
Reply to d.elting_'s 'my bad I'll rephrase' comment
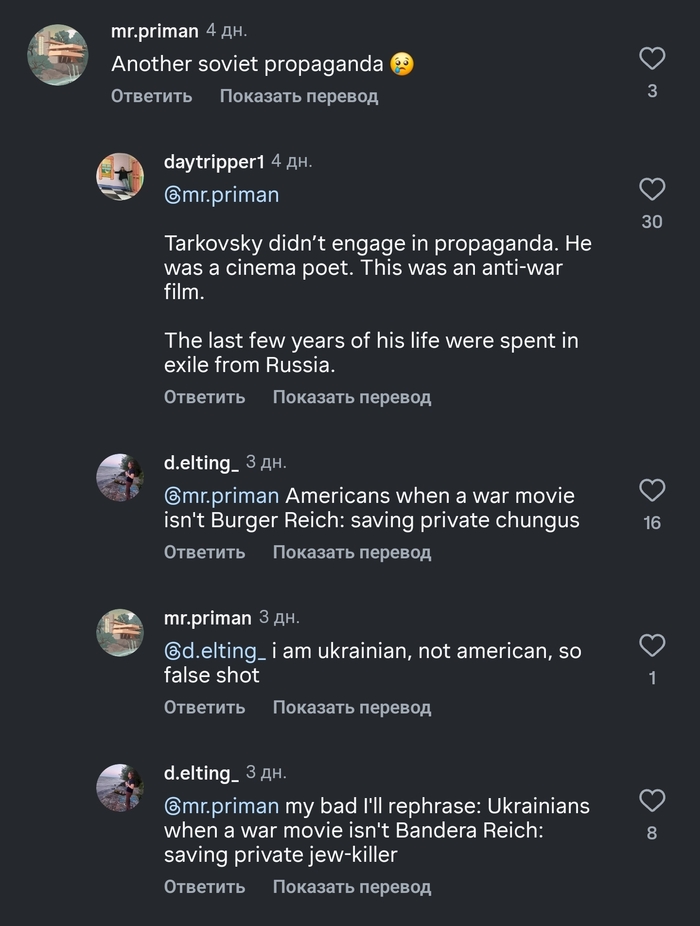(x=204, y=886)
